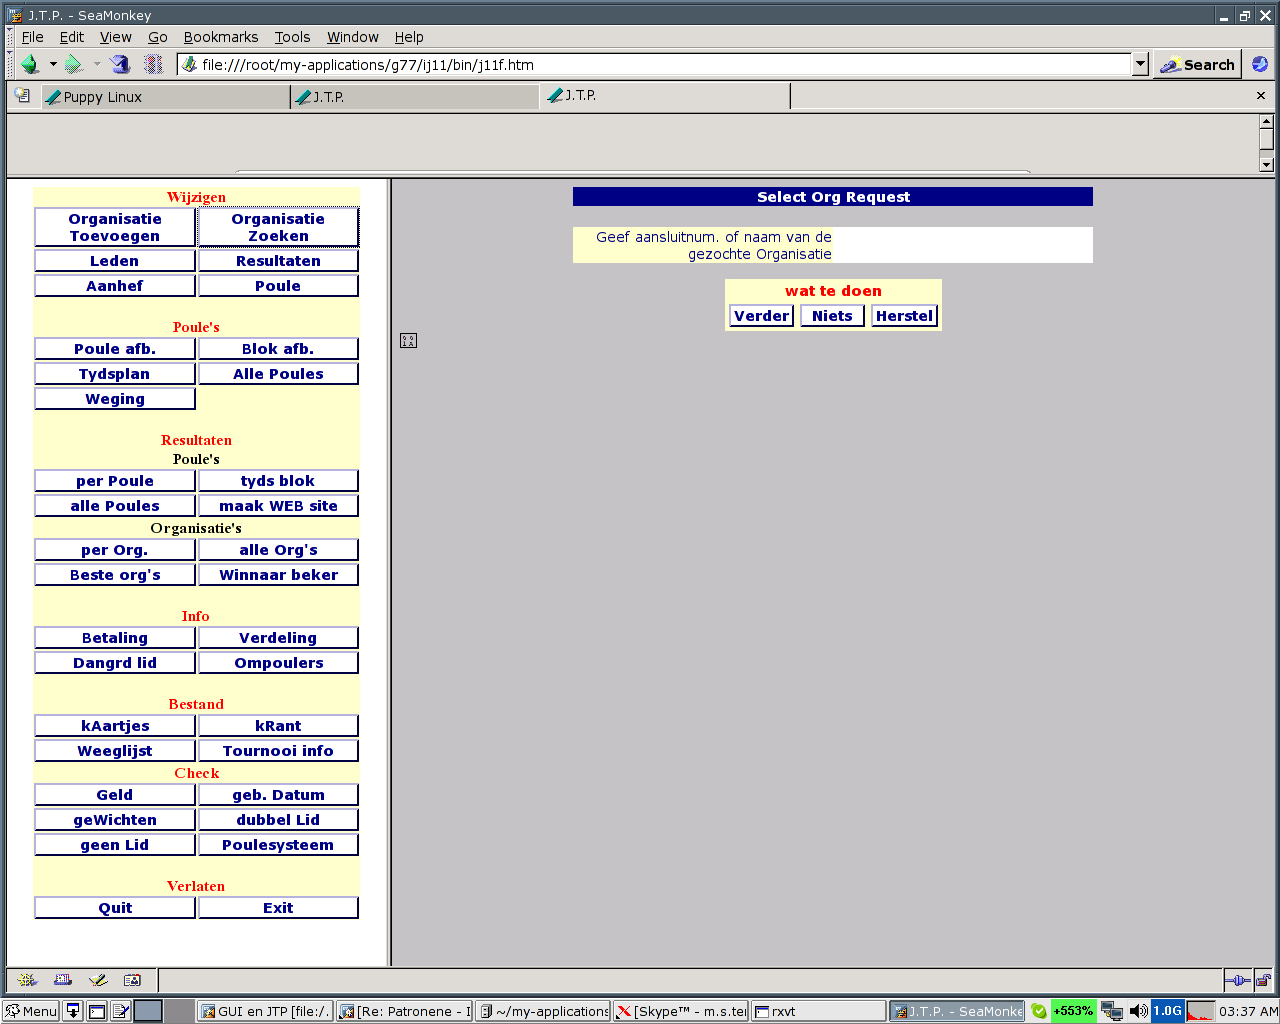Screen dimensions: 1280x1024
Task: Switch to the middle J.T.P. tab
Action: (415, 97)
